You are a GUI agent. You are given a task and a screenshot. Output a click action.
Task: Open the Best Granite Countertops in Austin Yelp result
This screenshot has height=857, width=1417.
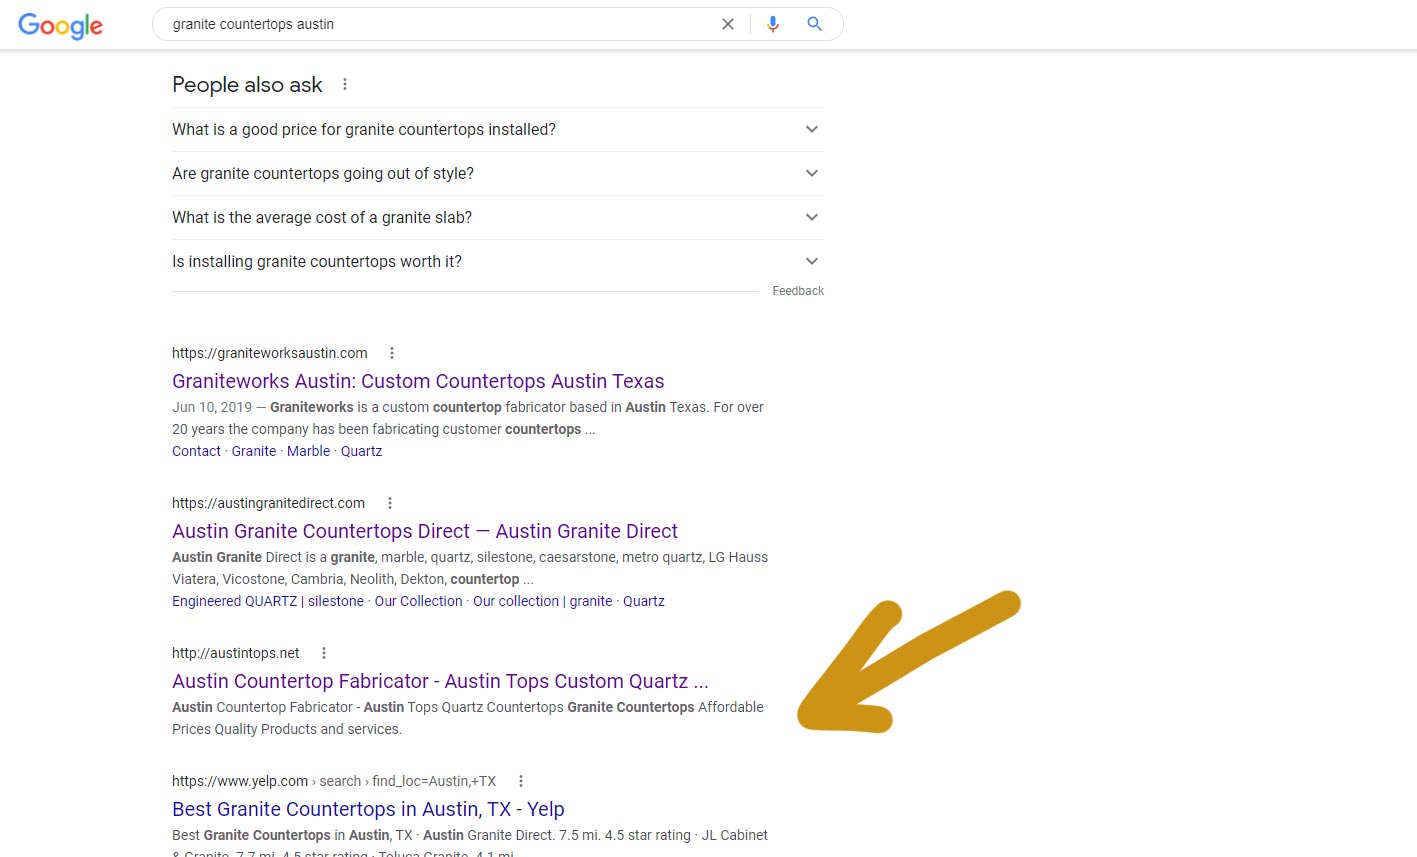click(368, 809)
